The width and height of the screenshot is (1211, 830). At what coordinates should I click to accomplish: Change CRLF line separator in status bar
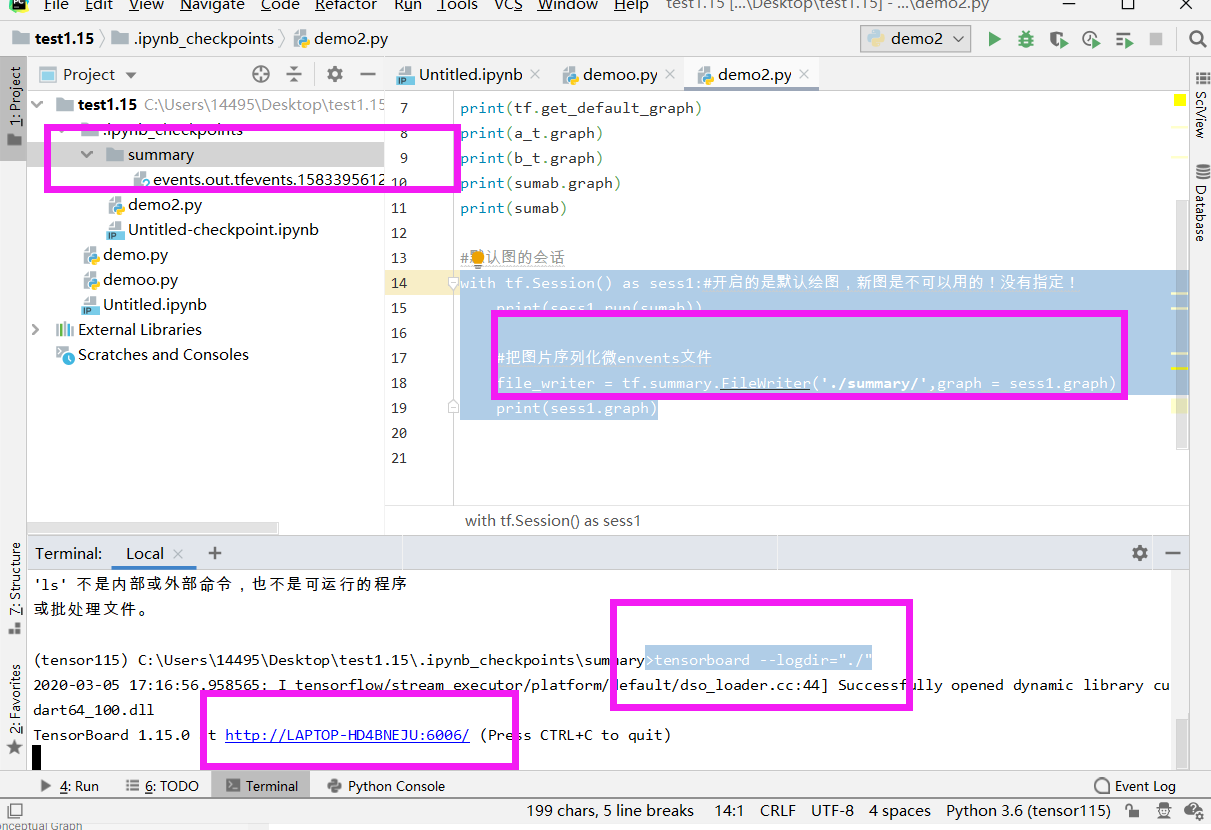[x=778, y=811]
